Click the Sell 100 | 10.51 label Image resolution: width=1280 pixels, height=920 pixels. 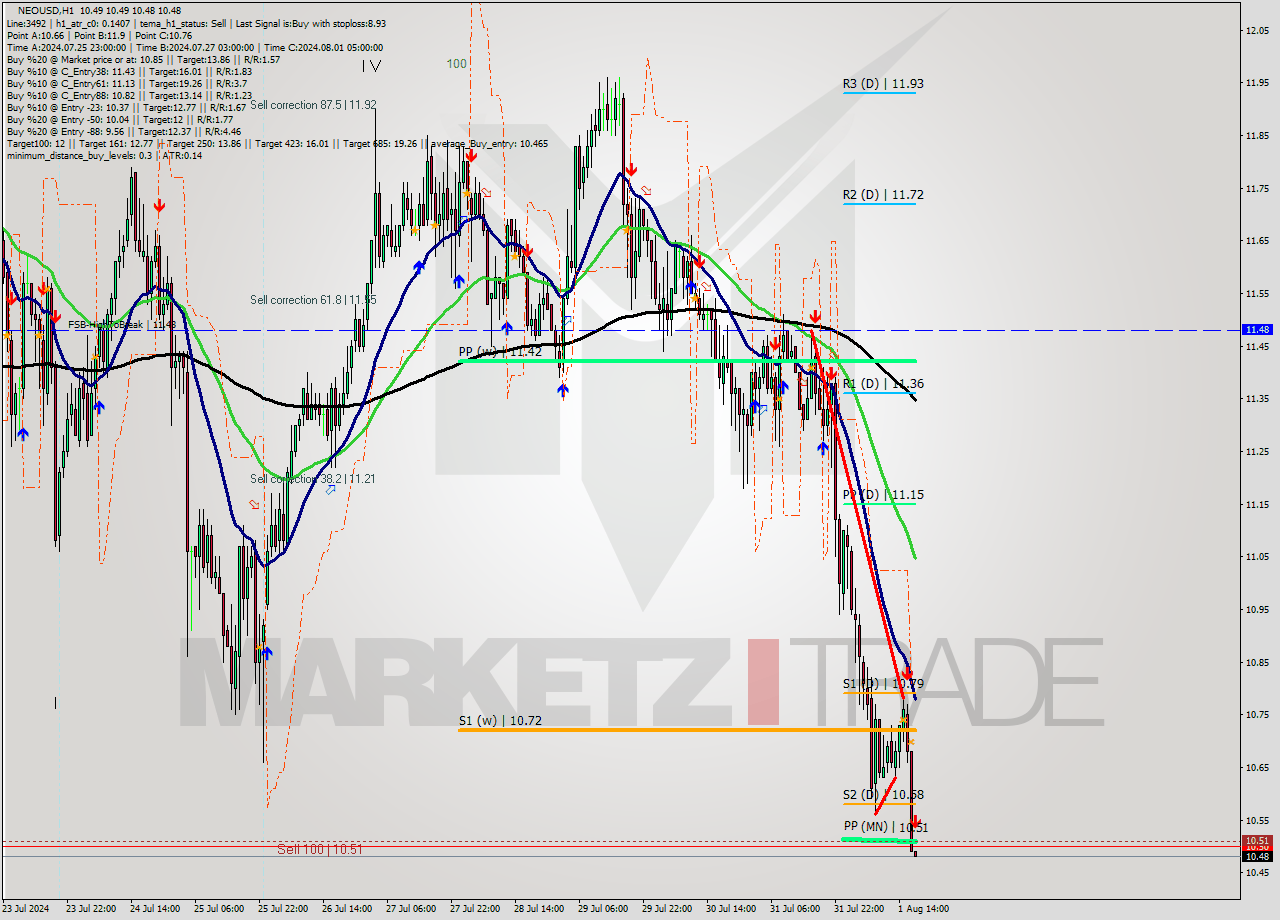point(320,850)
